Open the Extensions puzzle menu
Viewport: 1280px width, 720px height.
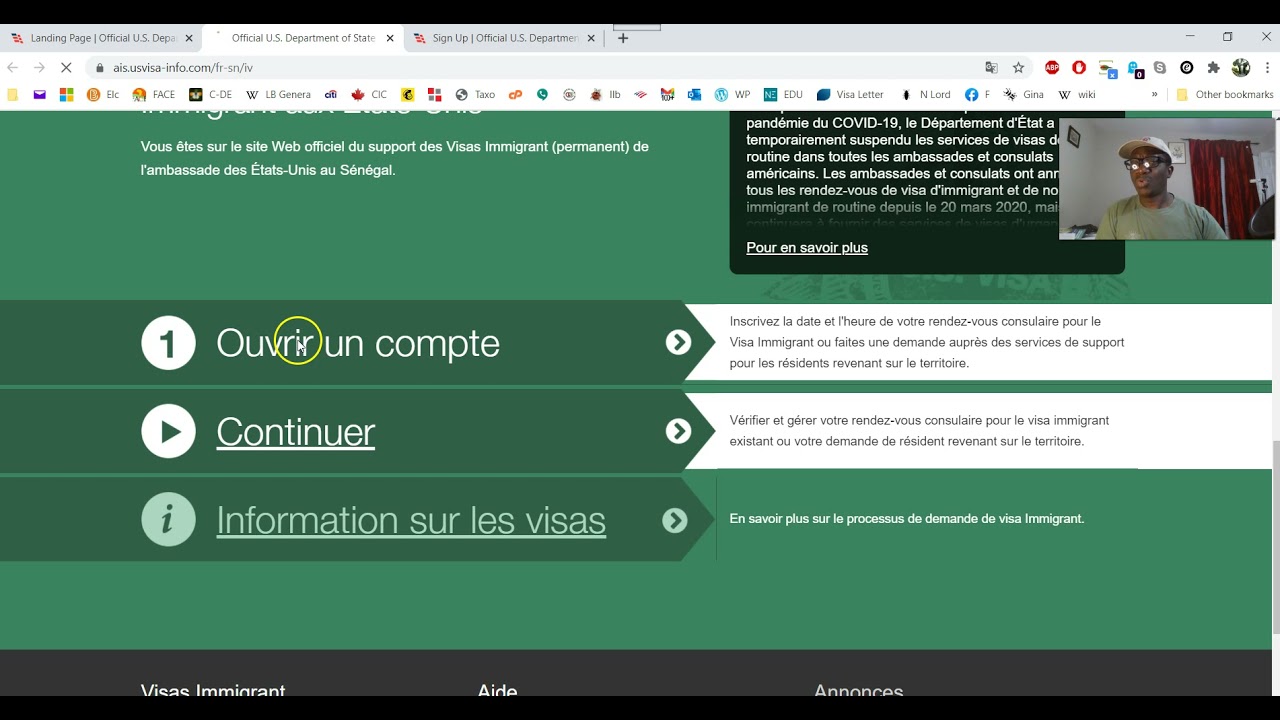[x=1213, y=68]
